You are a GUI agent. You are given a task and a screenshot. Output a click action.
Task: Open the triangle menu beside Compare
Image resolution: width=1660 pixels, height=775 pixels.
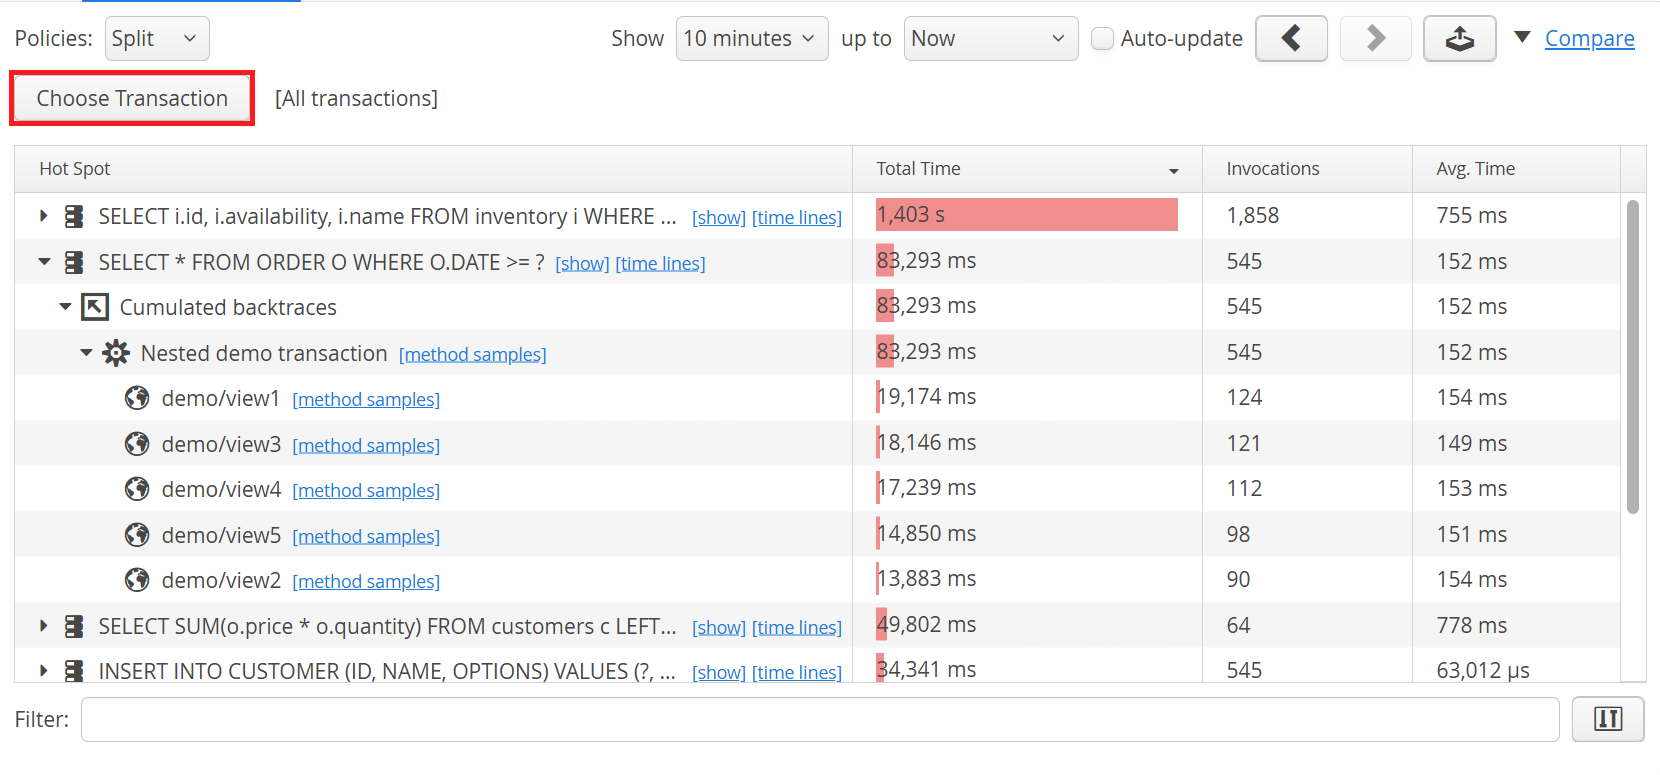coord(1522,37)
